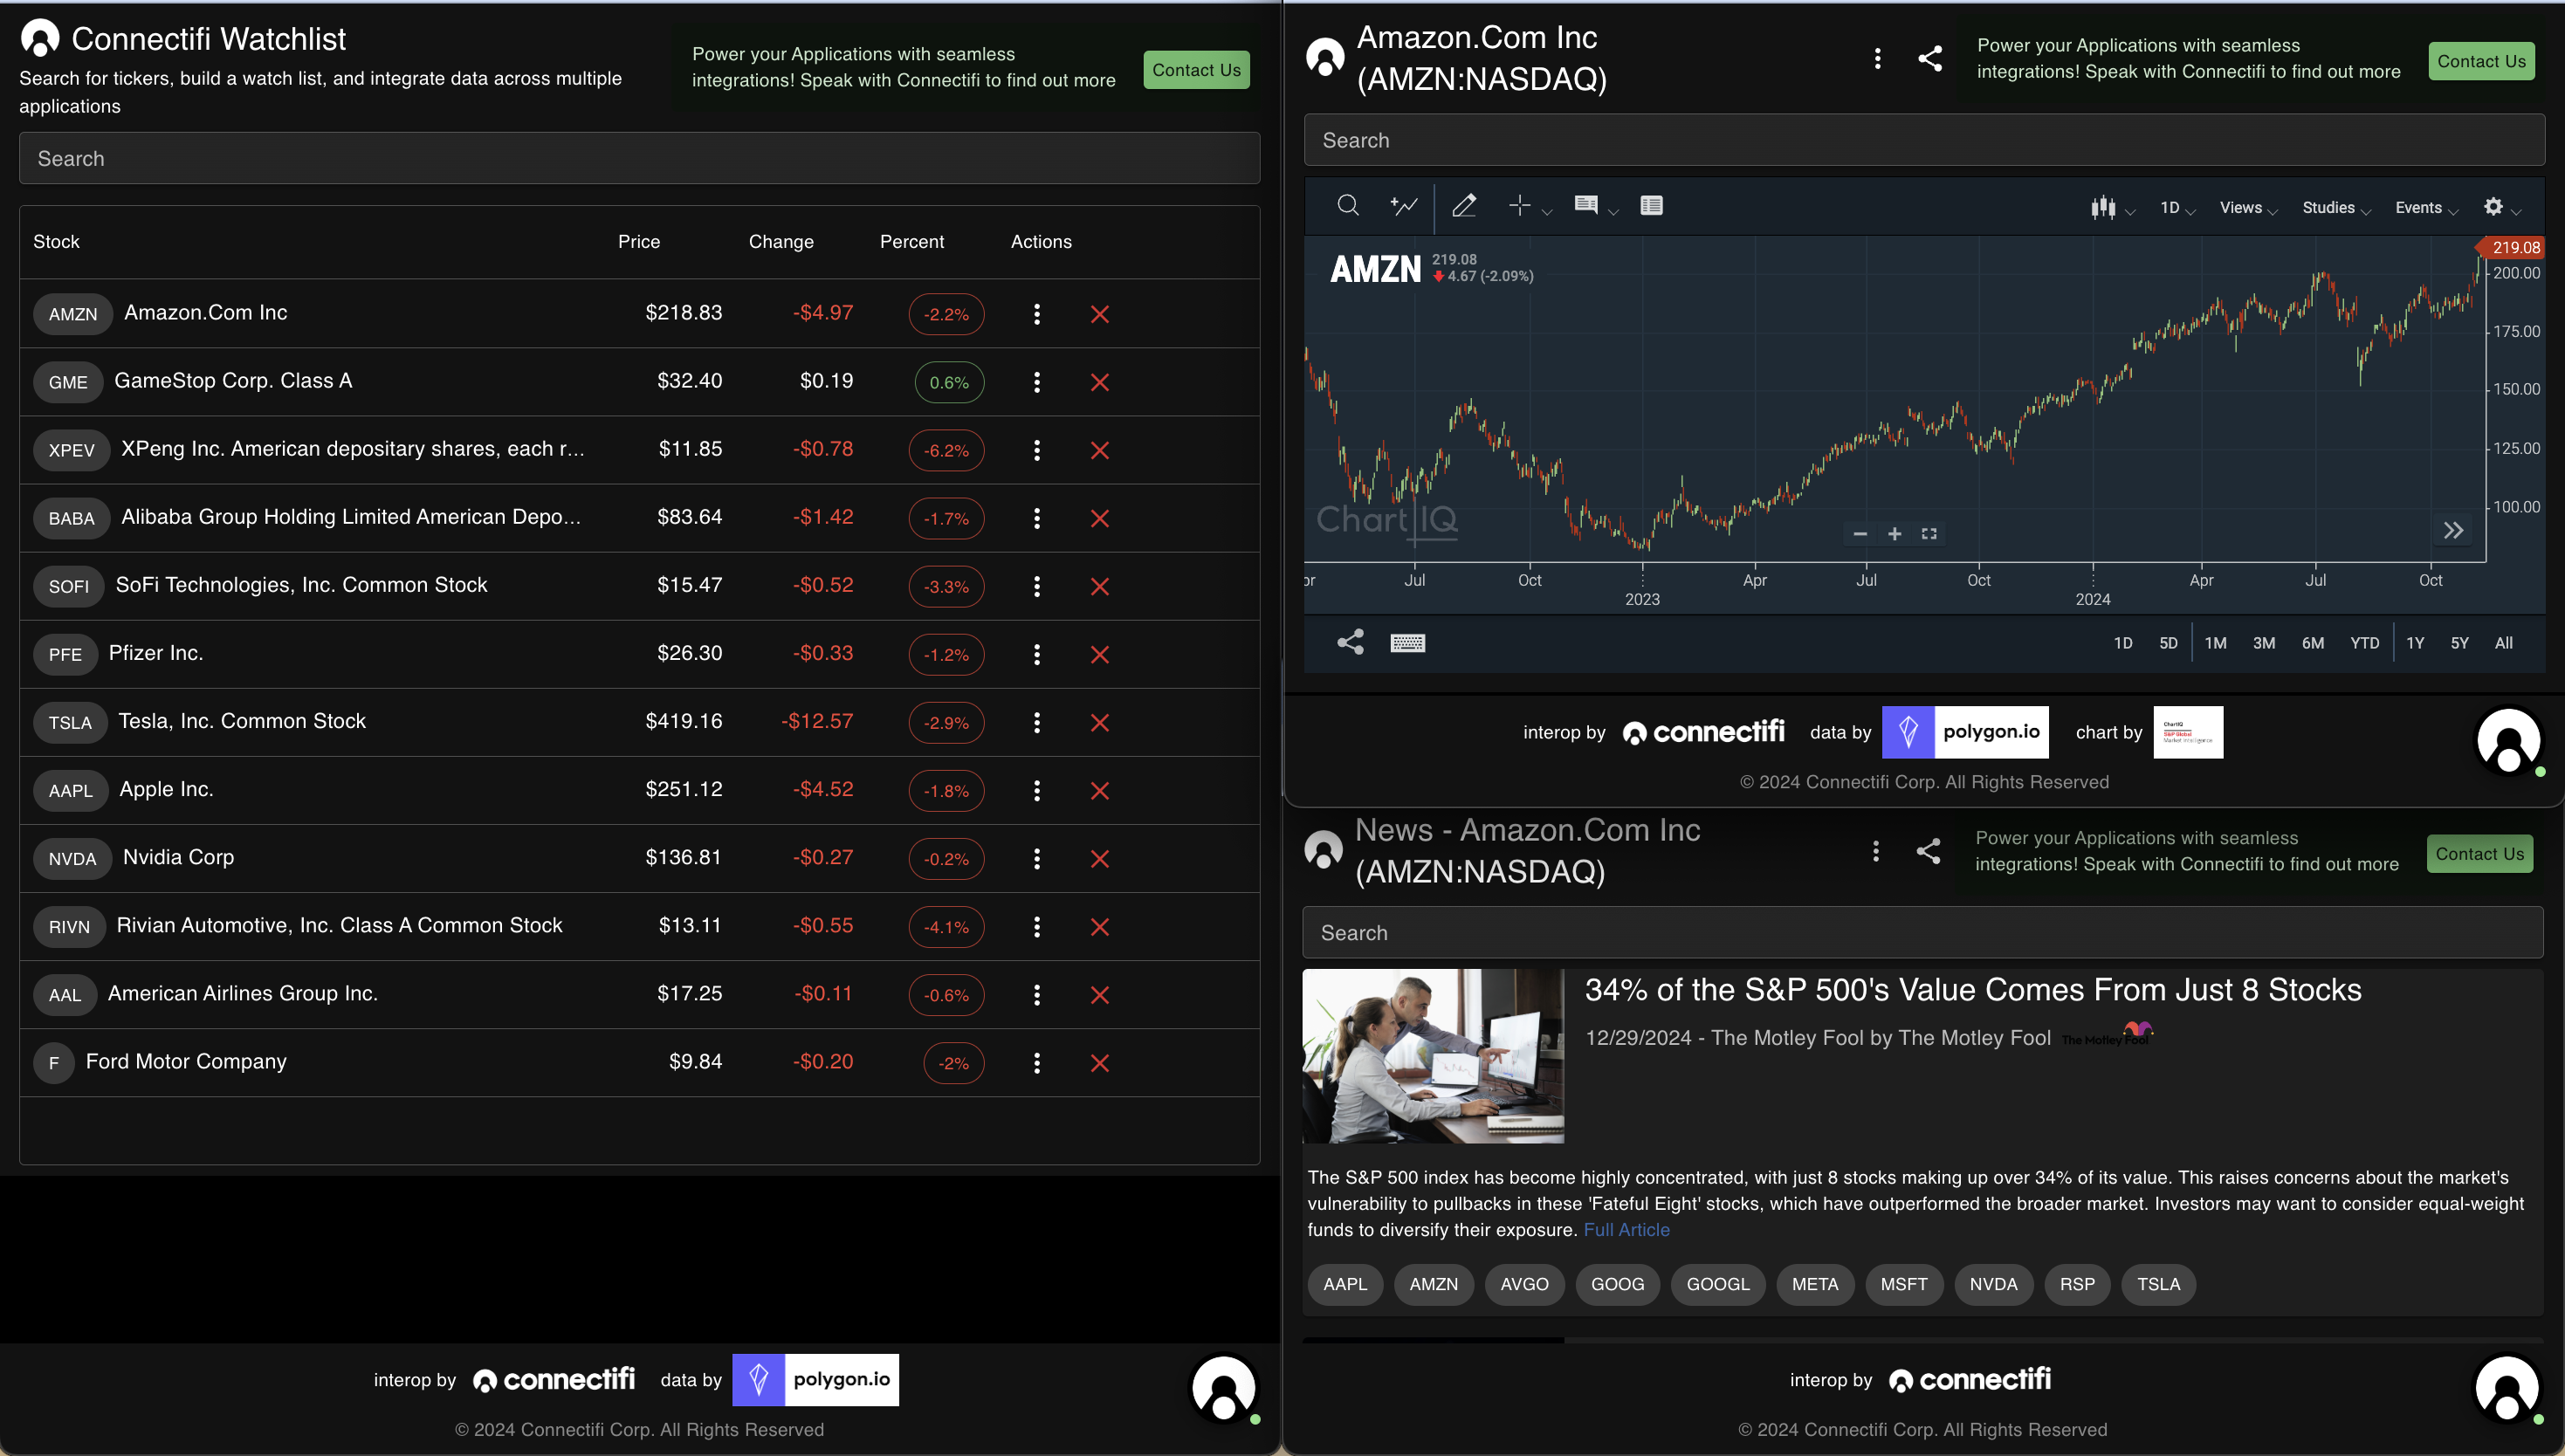Viewport: 2565px width, 1456px height.
Task: Click the BABA ticker chip in watchlist
Action: [x=71, y=518]
